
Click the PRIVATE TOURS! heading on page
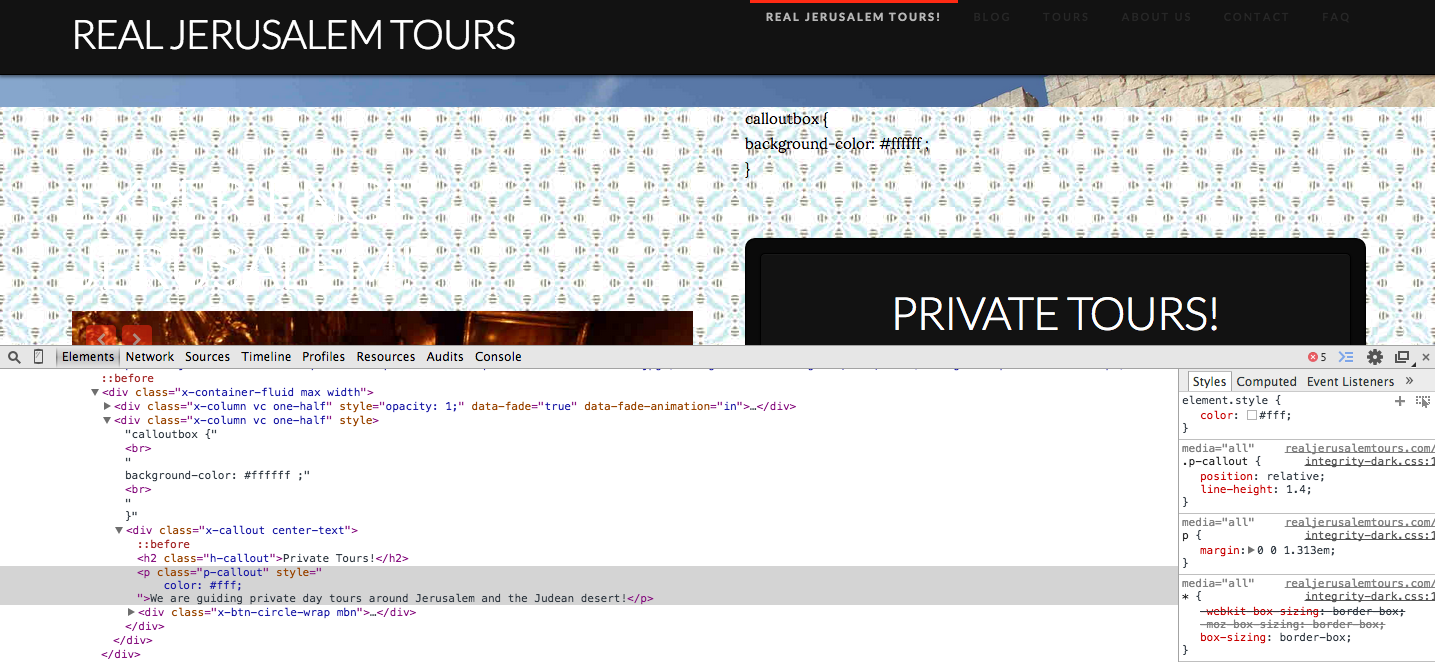pyautogui.click(x=1055, y=314)
